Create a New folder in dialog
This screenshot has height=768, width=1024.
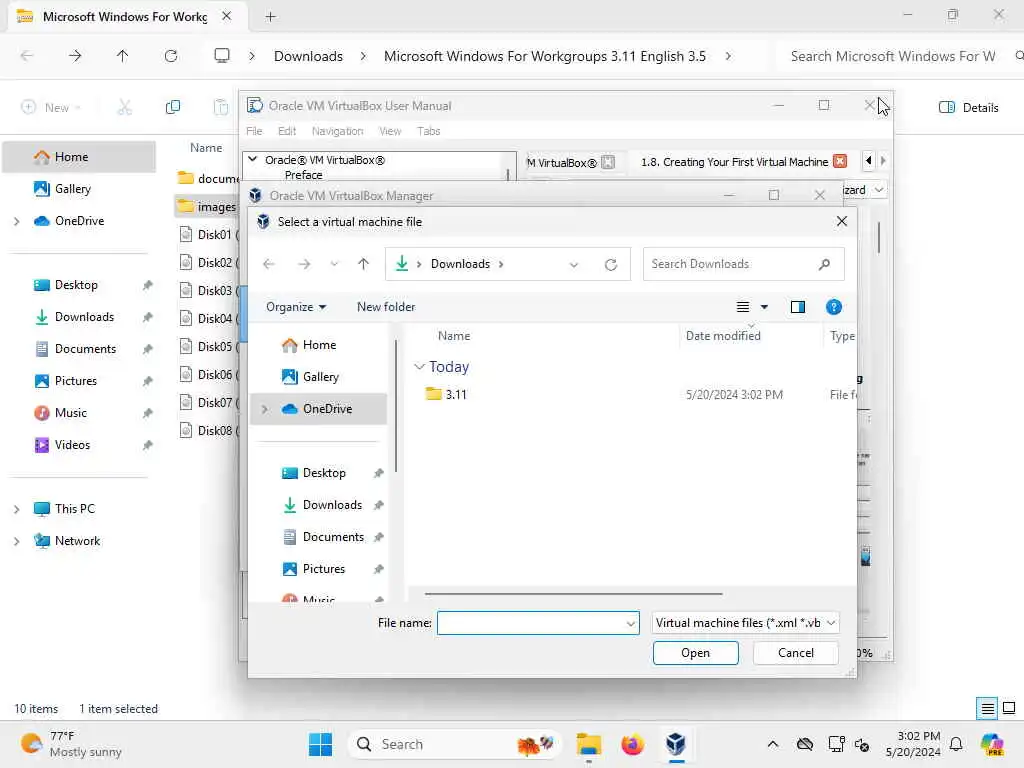(386, 307)
